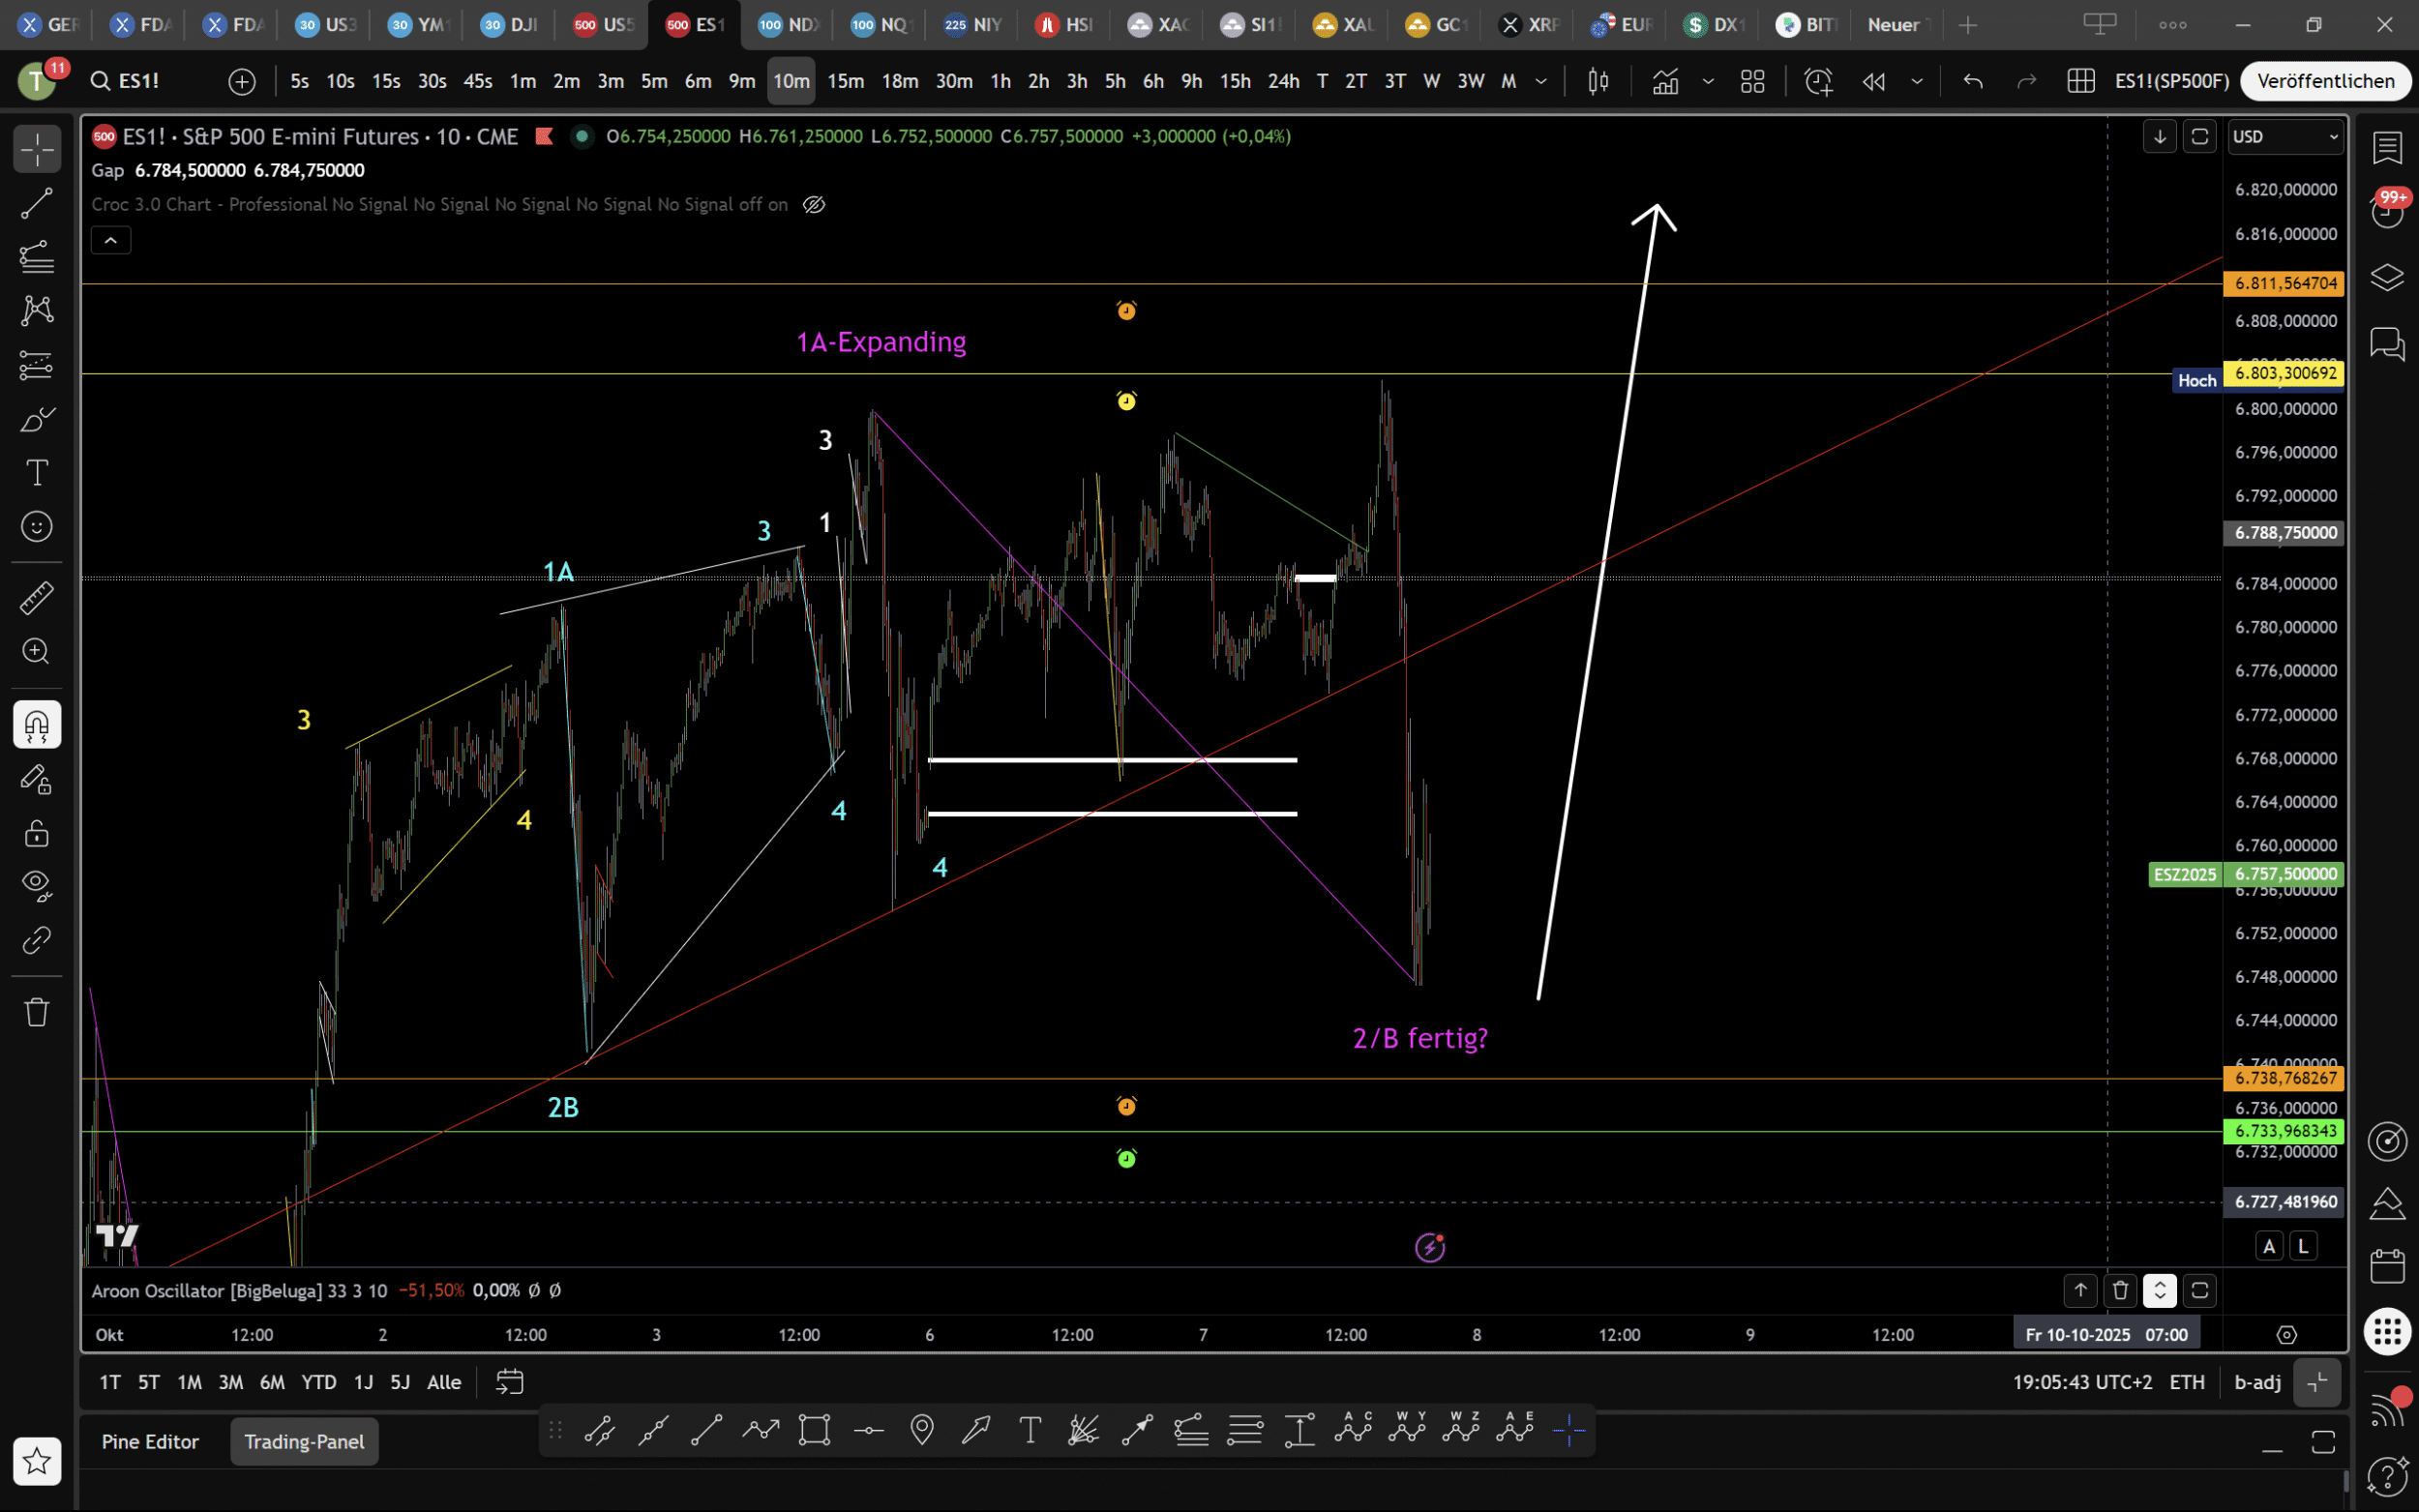
Task: Expand the timeframe list chevron after M
Action: [x=1541, y=81]
